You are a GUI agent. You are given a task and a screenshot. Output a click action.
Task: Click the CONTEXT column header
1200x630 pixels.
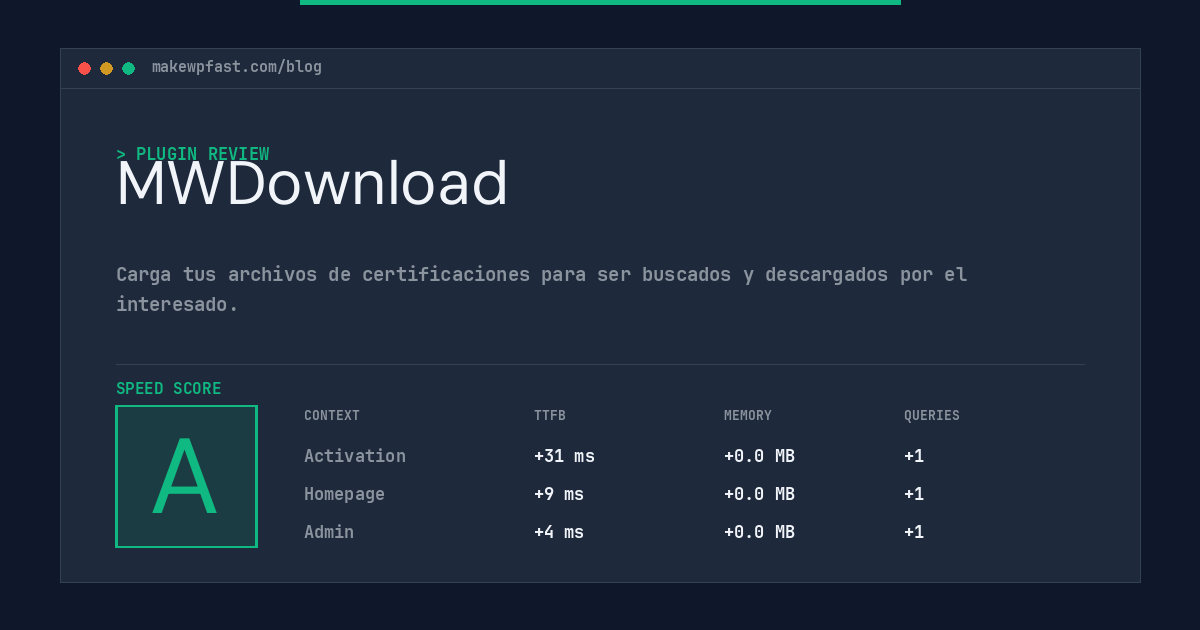point(332,416)
